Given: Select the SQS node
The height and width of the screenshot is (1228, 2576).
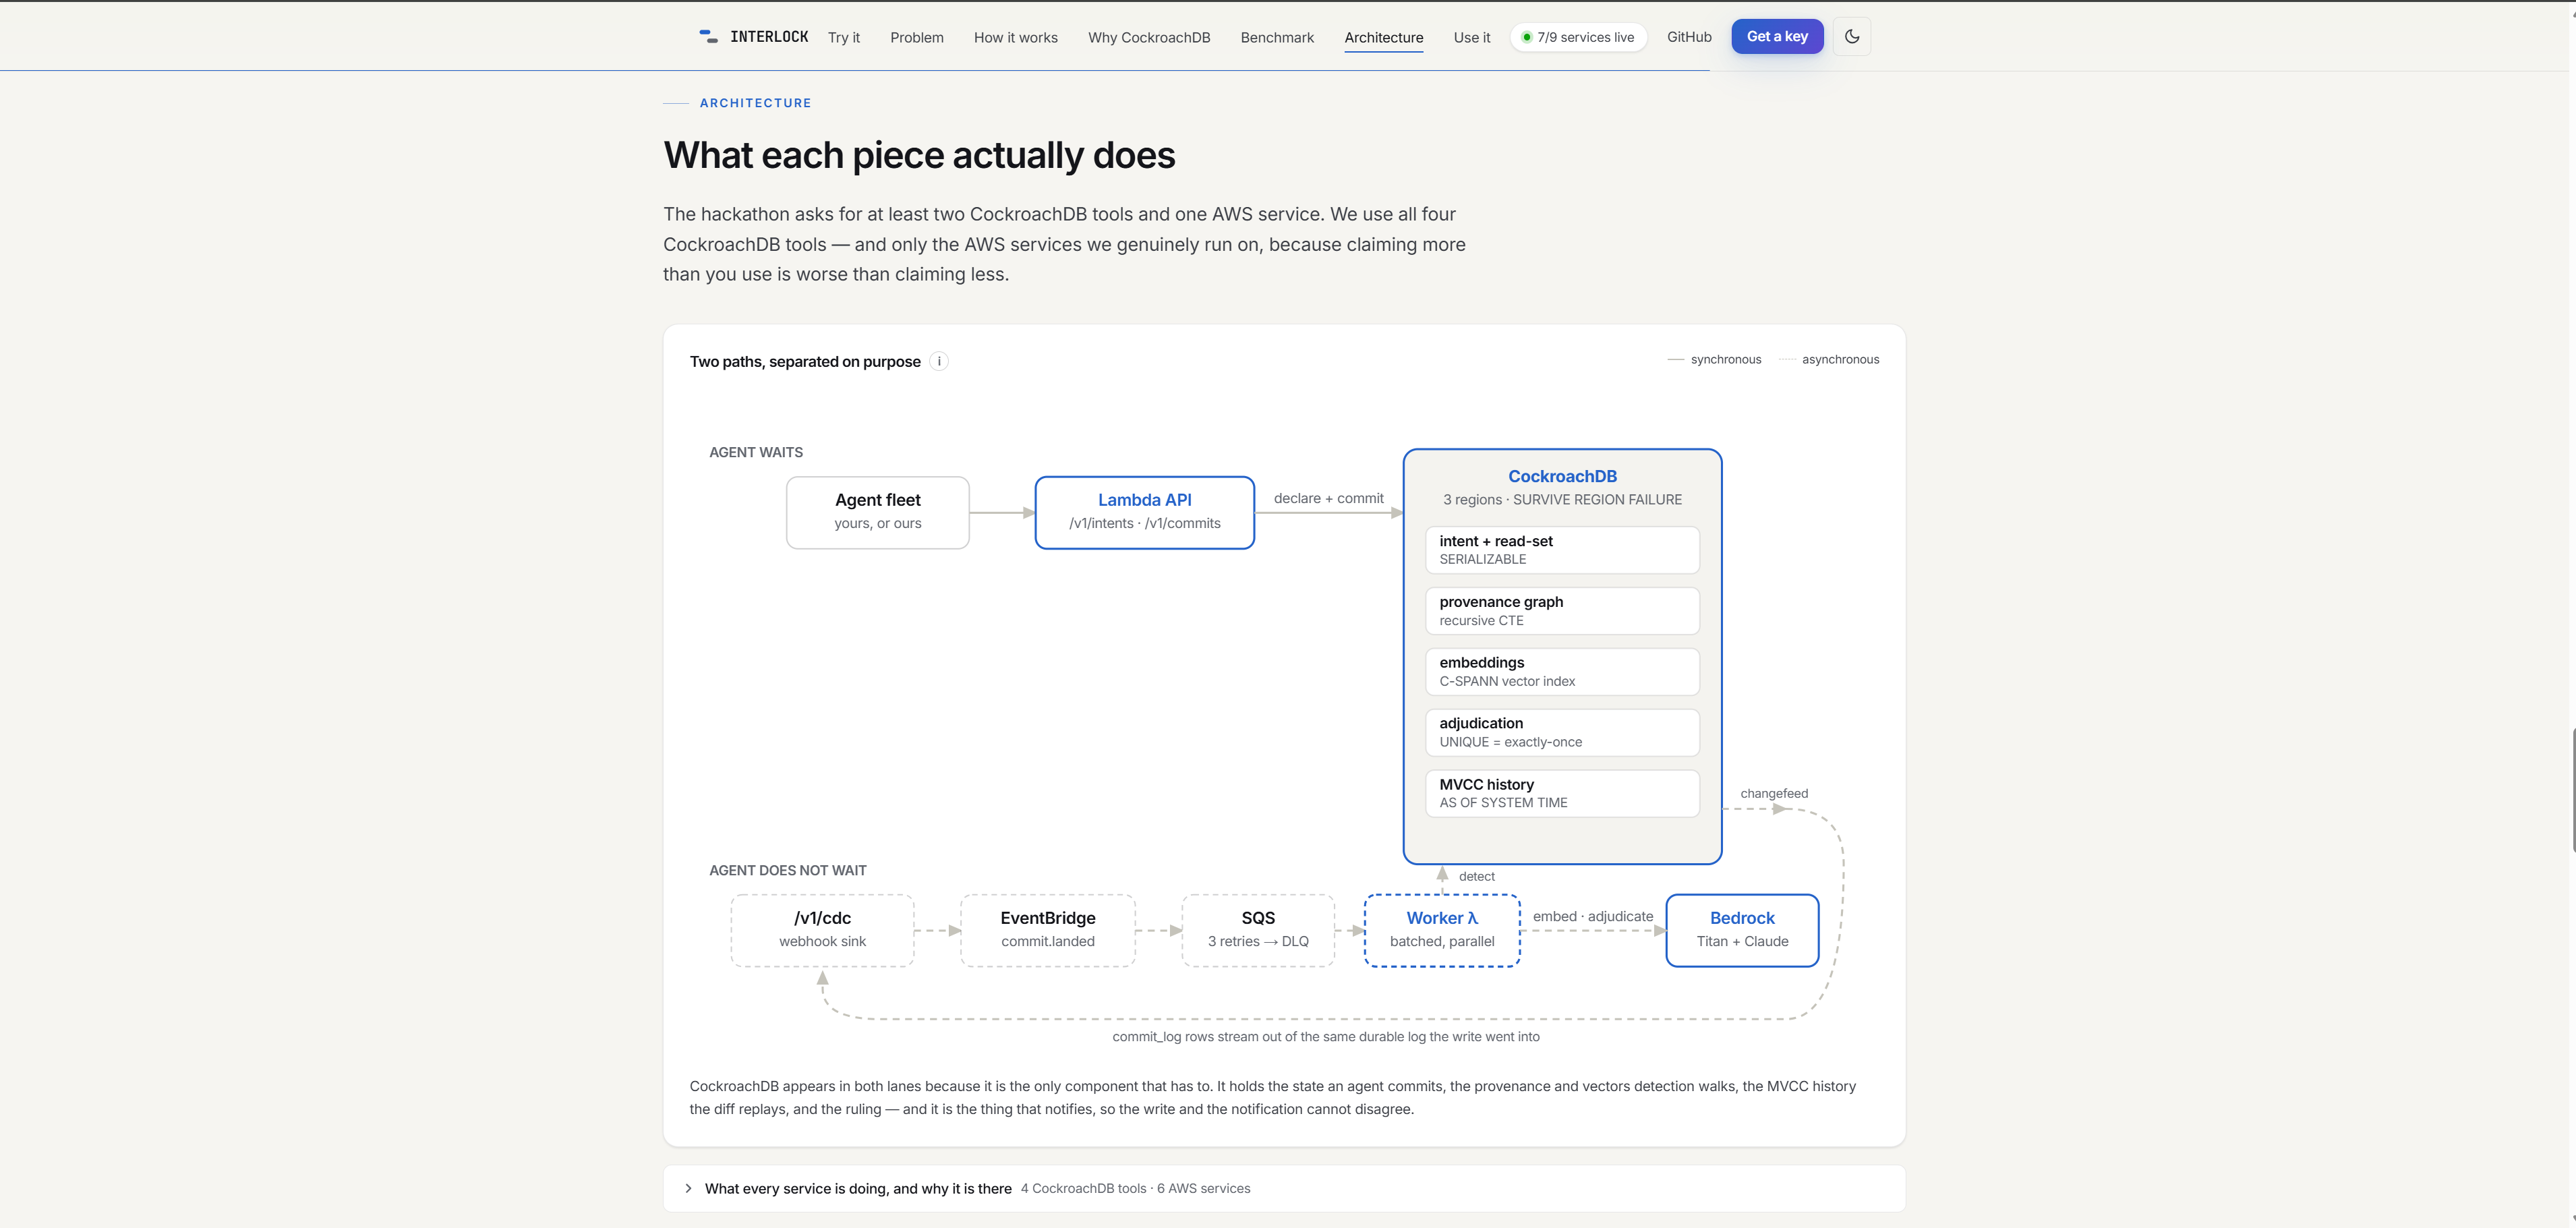Looking at the screenshot, I should 1258,931.
